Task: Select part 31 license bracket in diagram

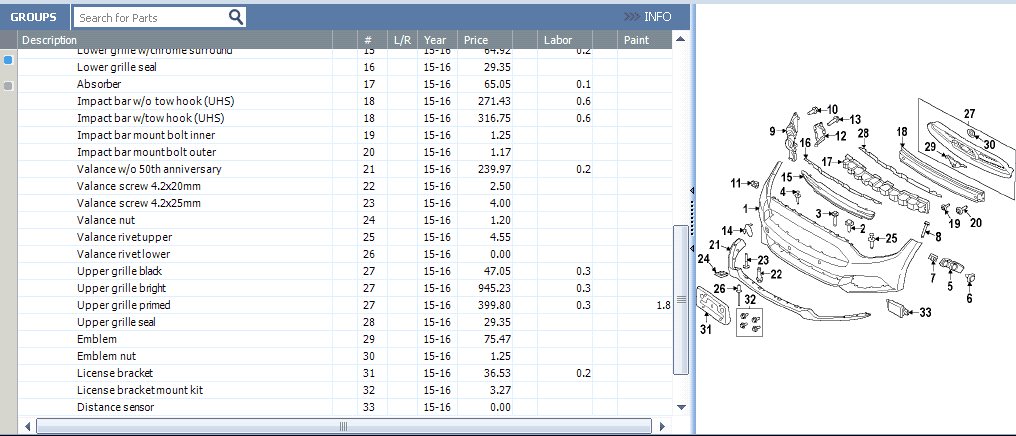Action: click(x=706, y=330)
